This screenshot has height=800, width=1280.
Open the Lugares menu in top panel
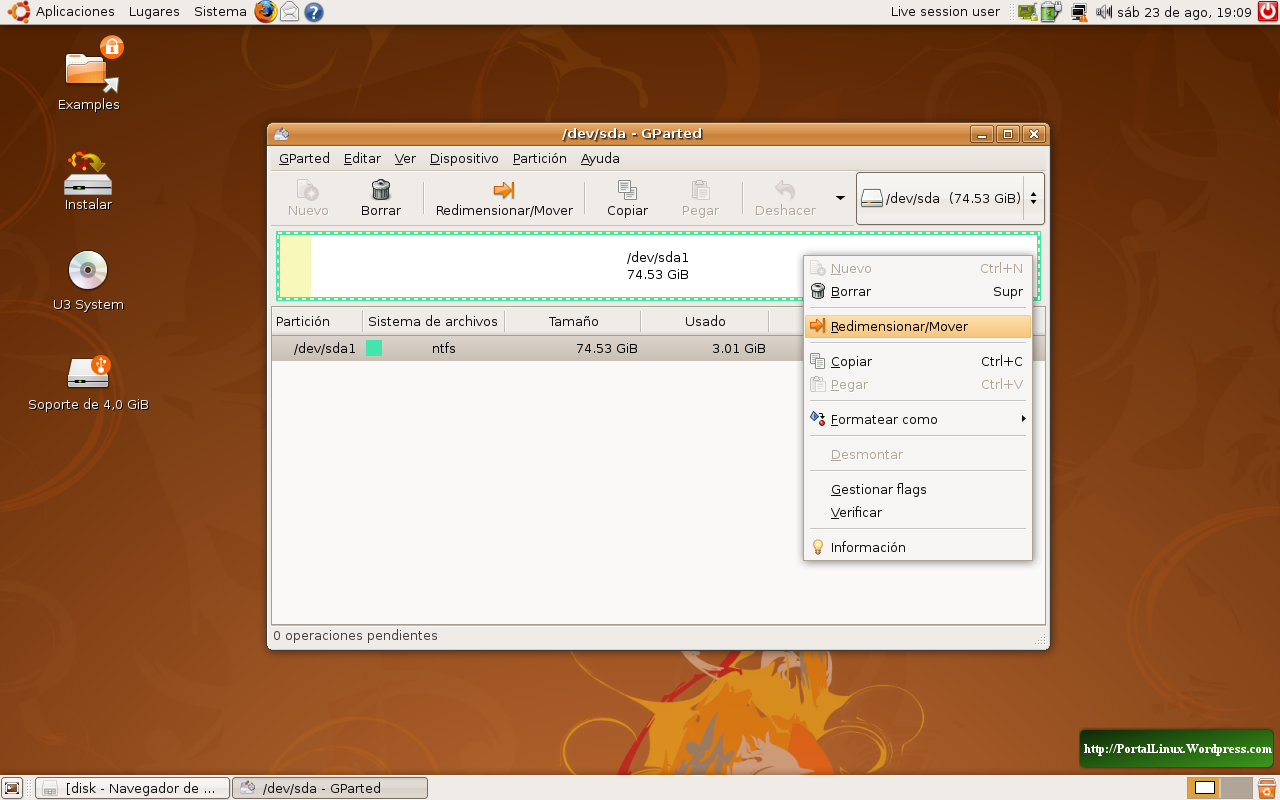click(x=154, y=12)
